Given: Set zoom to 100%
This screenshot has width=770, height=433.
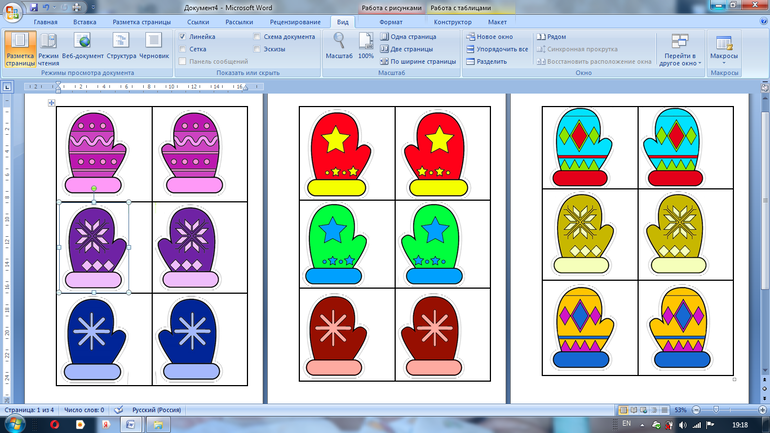Looking at the screenshot, I should (366, 46).
